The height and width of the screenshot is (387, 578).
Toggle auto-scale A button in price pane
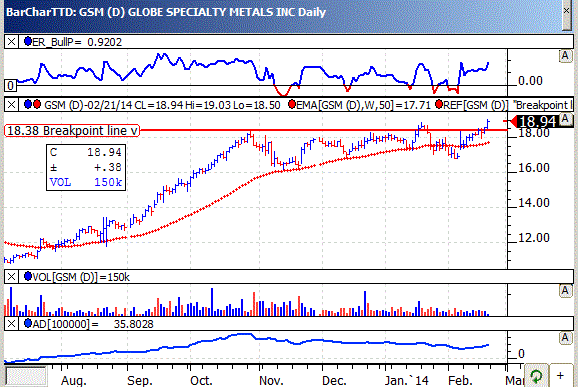[x=565, y=119]
